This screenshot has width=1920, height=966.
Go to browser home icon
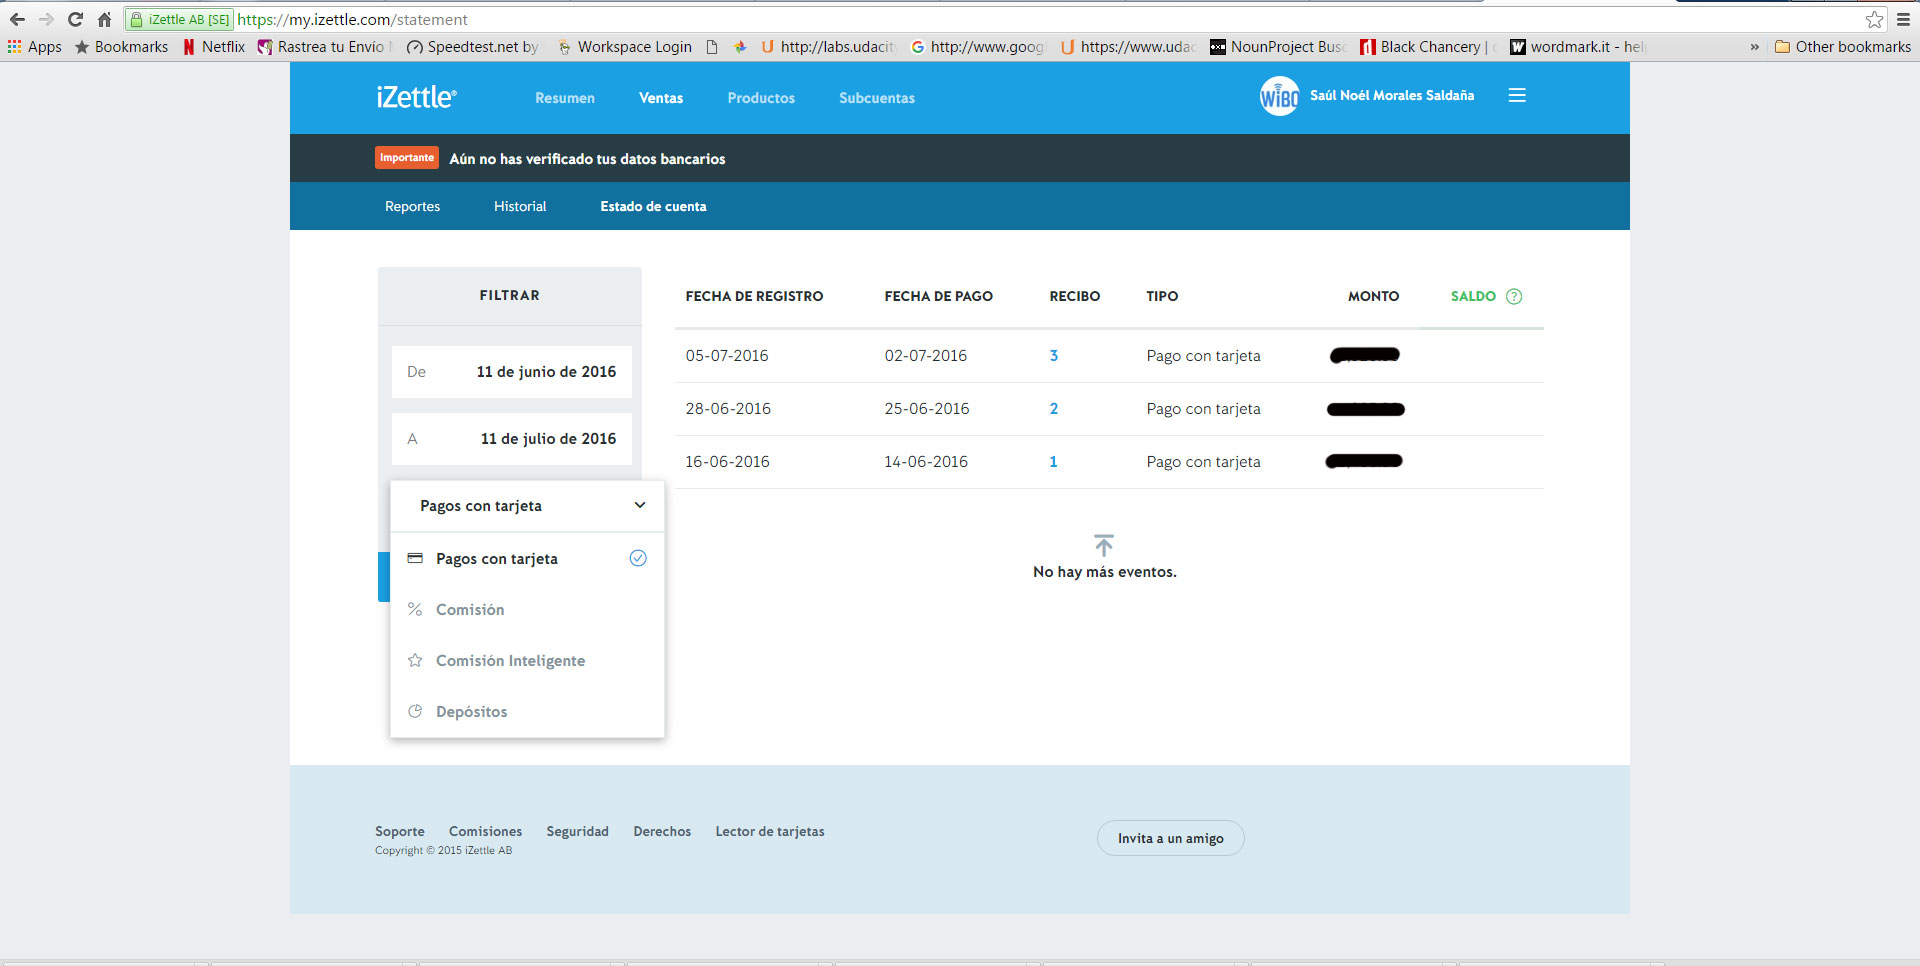tap(104, 19)
